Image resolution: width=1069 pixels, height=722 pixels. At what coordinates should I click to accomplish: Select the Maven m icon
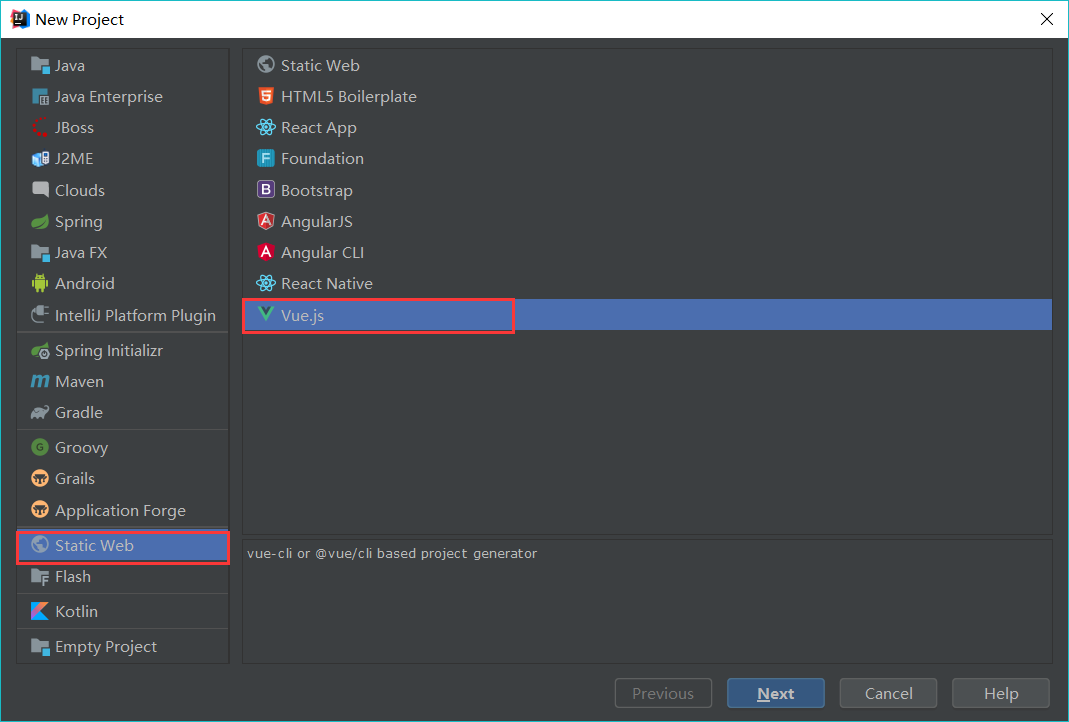[40, 382]
